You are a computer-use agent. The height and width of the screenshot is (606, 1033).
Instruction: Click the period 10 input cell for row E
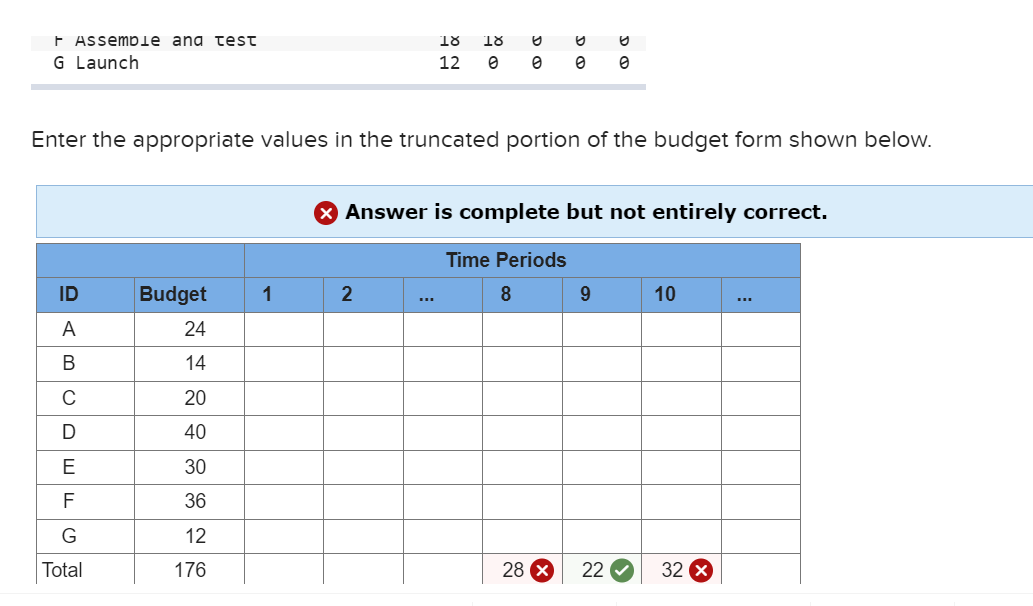680,466
